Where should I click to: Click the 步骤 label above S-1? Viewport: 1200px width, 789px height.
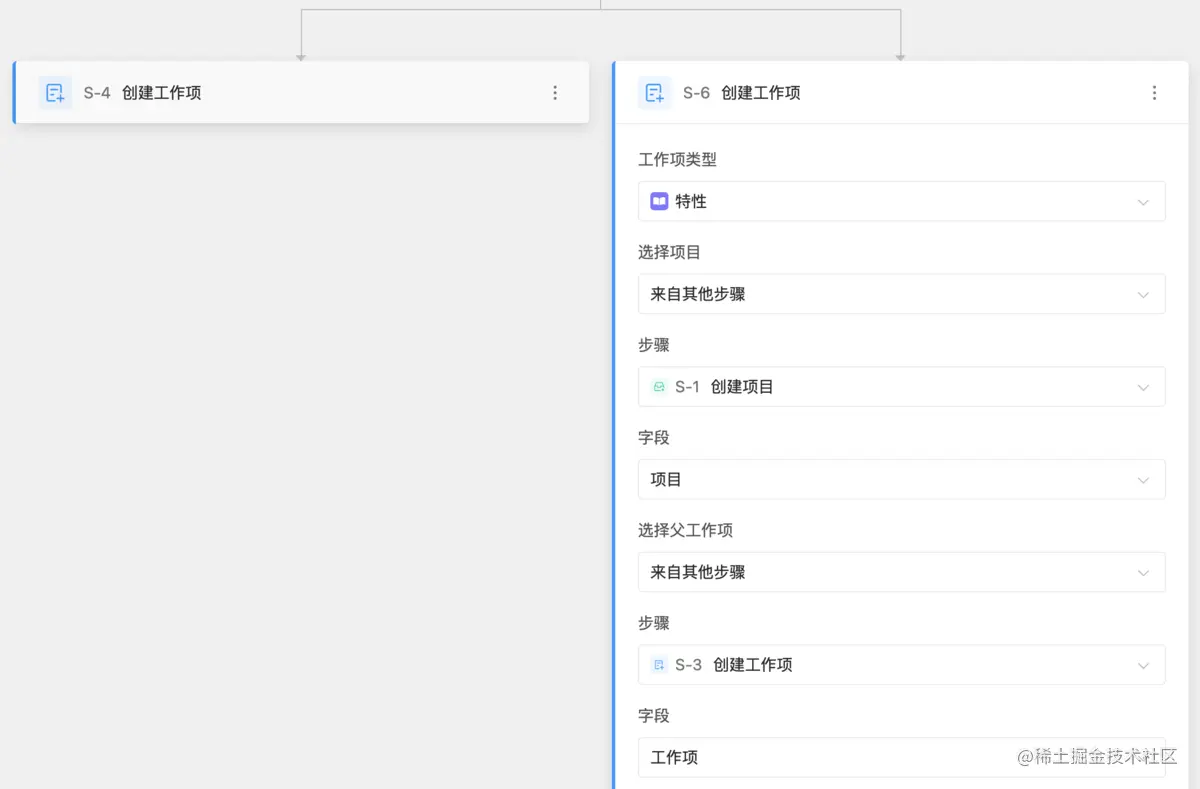tap(654, 345)
